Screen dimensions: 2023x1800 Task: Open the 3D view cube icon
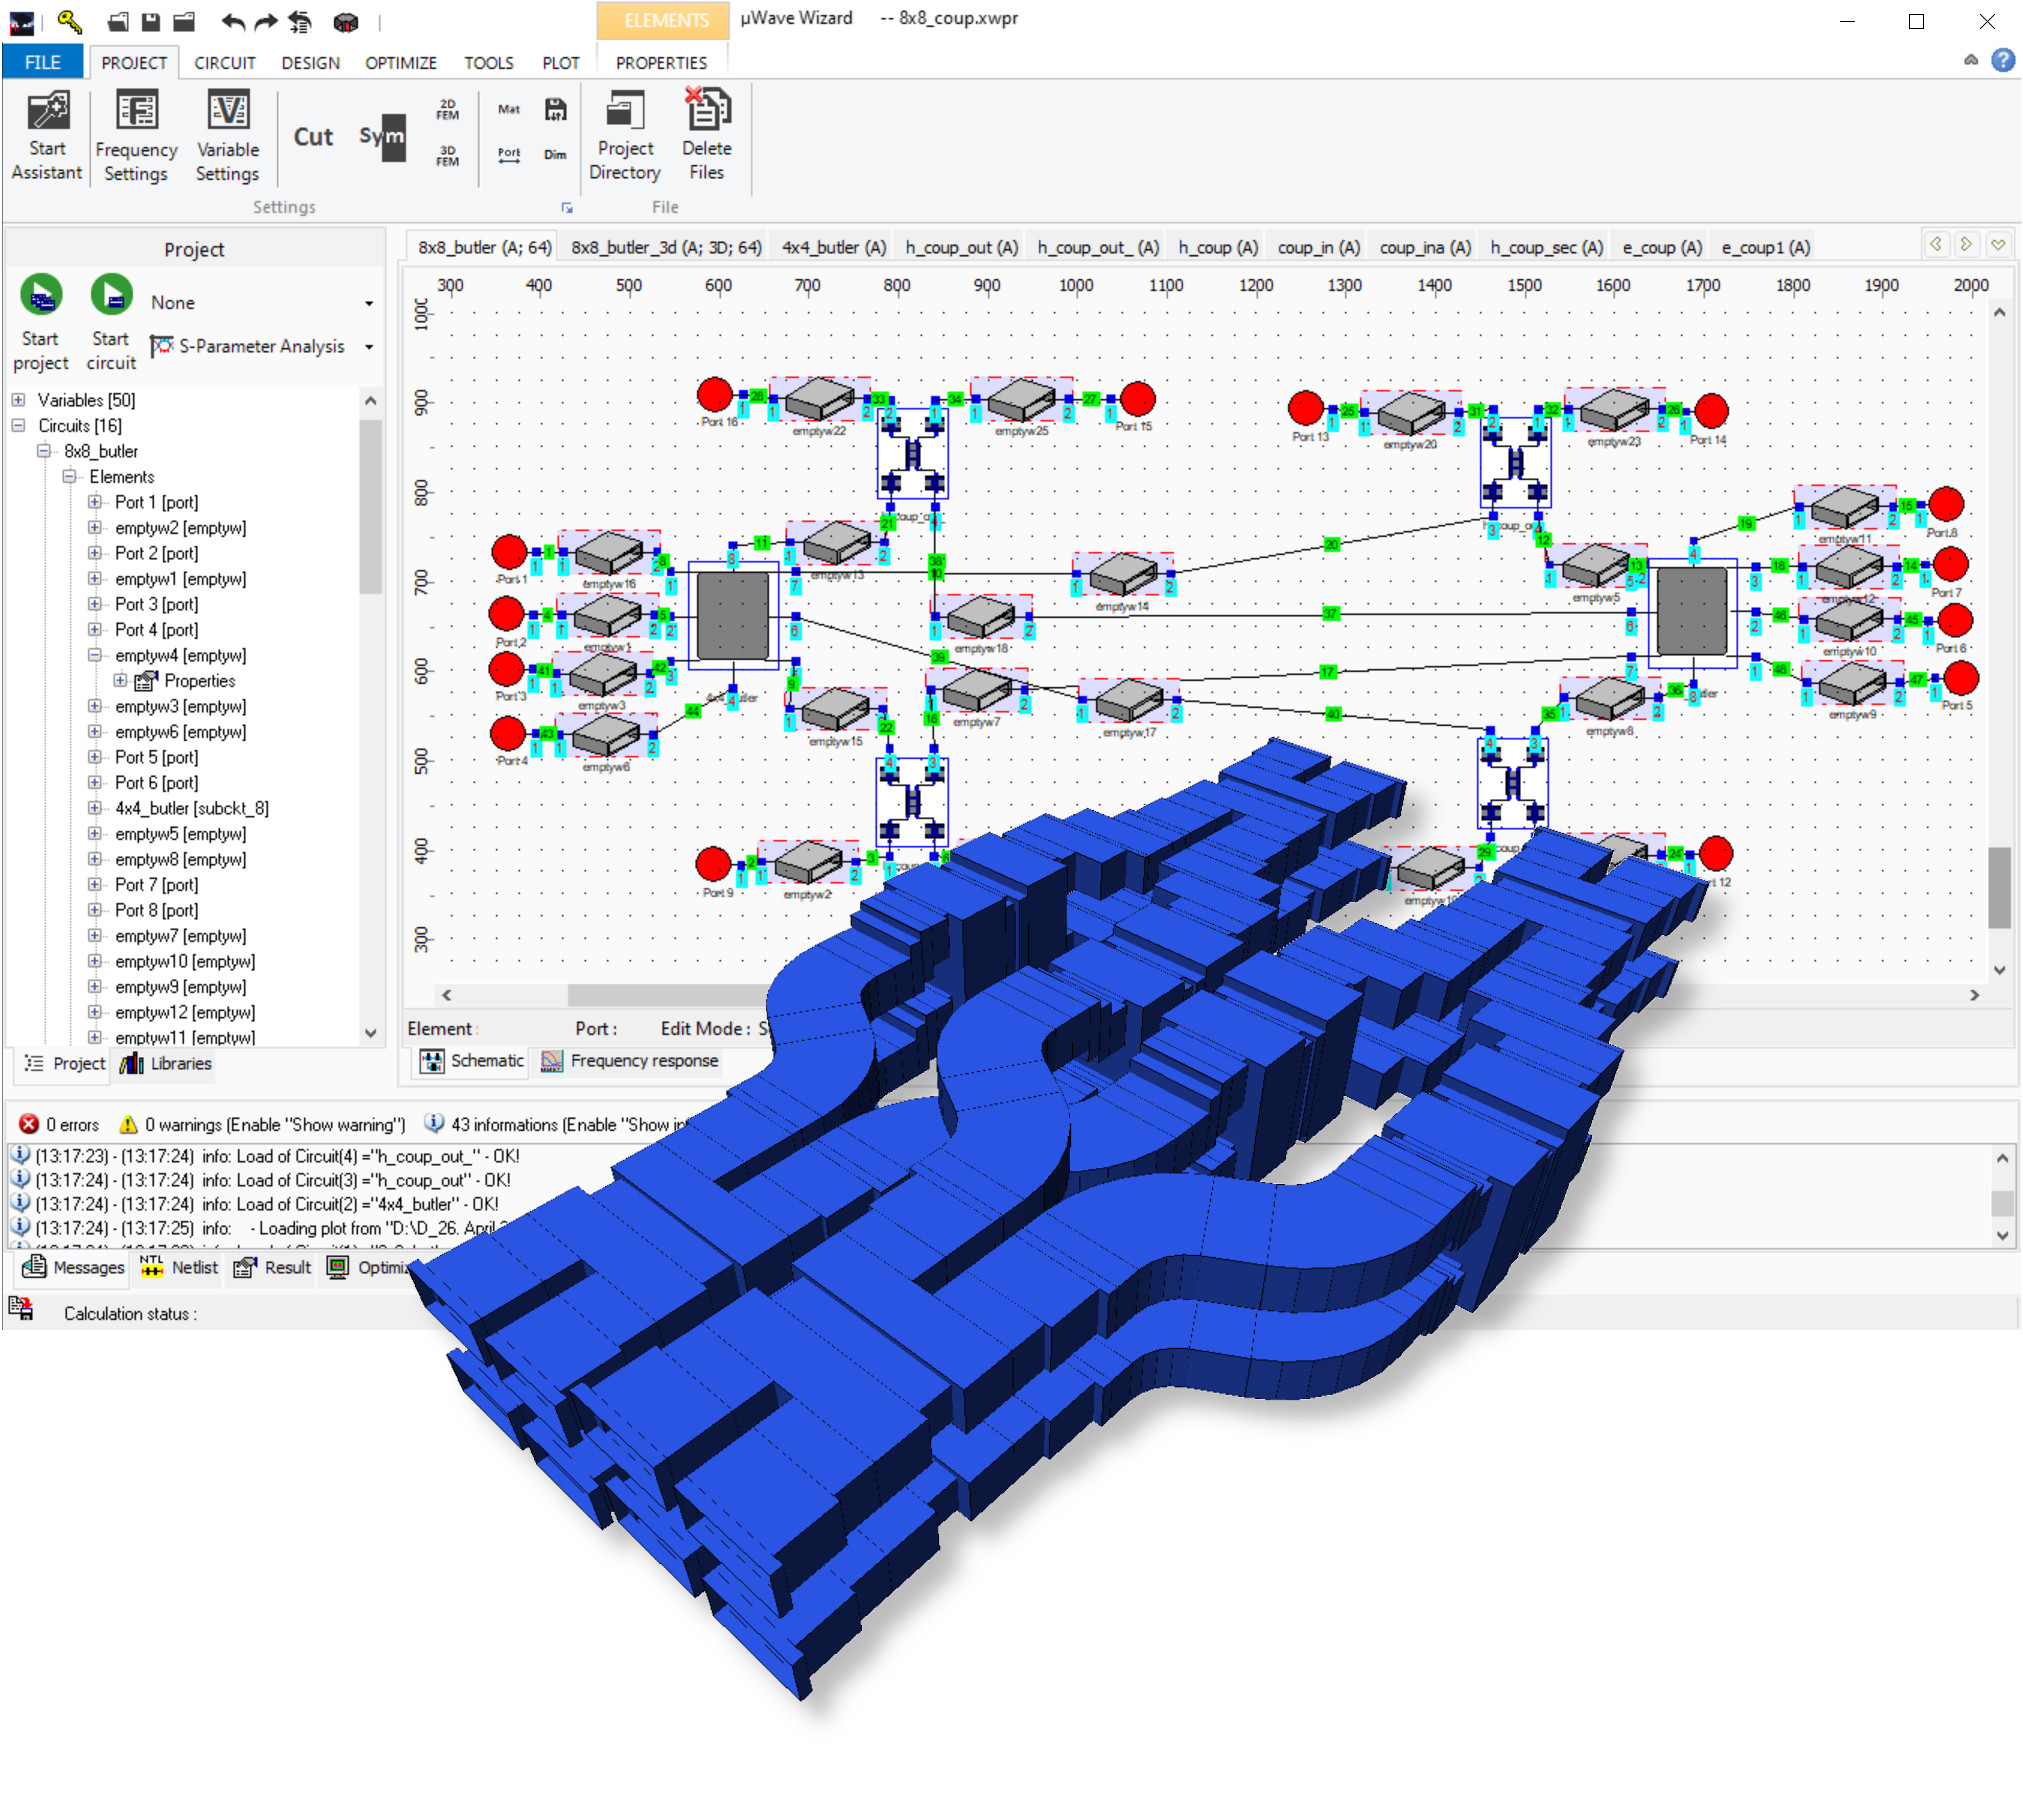click(345, 21)
